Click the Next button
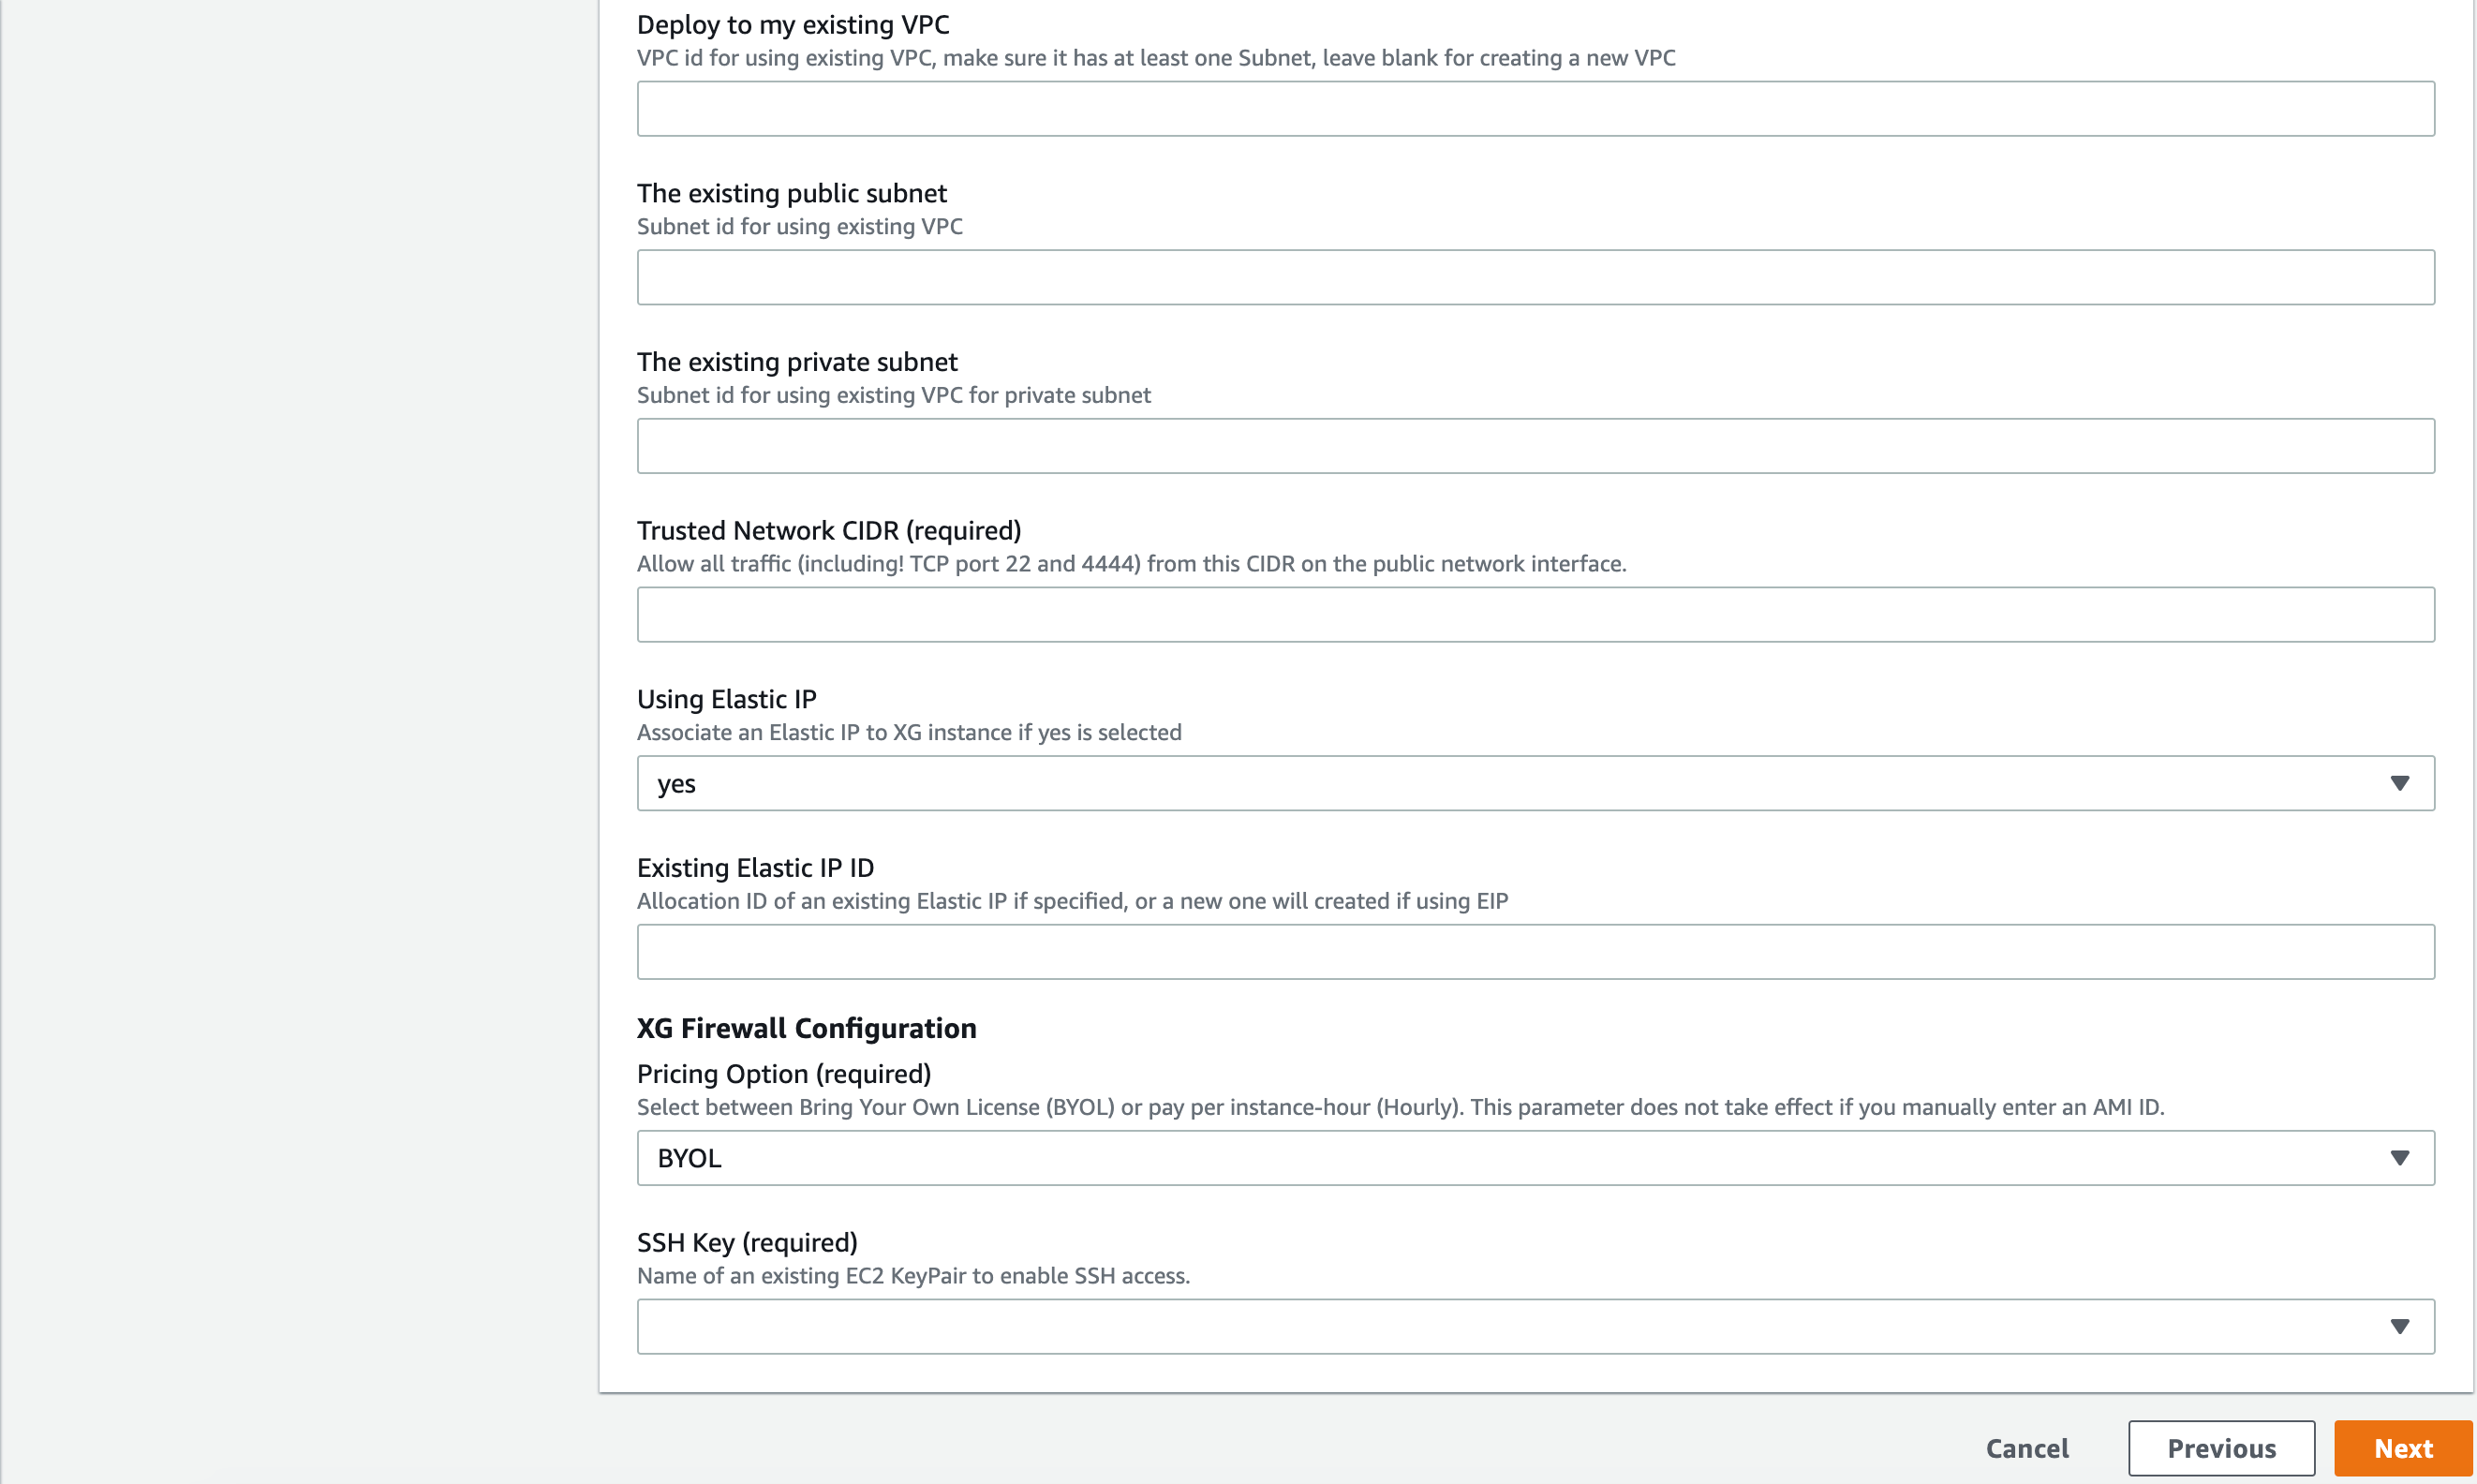Screen dimensions: 2477x1484 coord(2402,1447)
